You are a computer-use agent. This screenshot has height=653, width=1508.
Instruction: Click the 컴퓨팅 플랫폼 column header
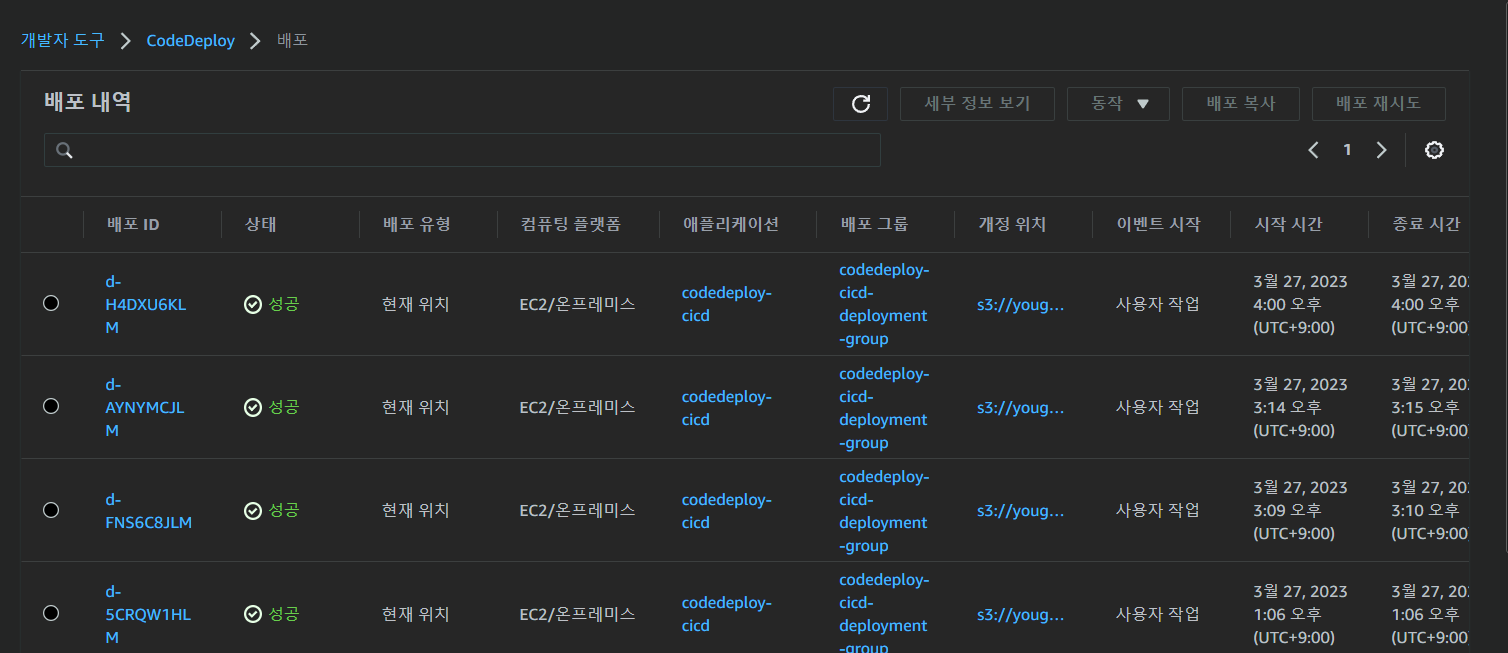(570, 224)
